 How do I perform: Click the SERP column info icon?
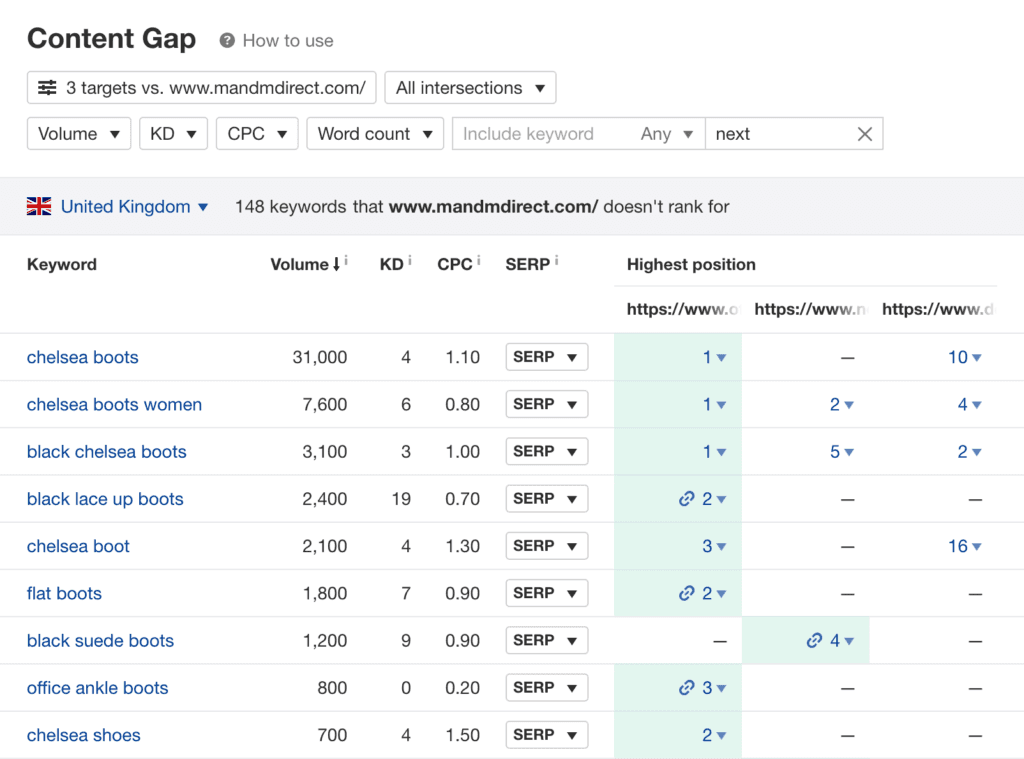tap(556, 260)
